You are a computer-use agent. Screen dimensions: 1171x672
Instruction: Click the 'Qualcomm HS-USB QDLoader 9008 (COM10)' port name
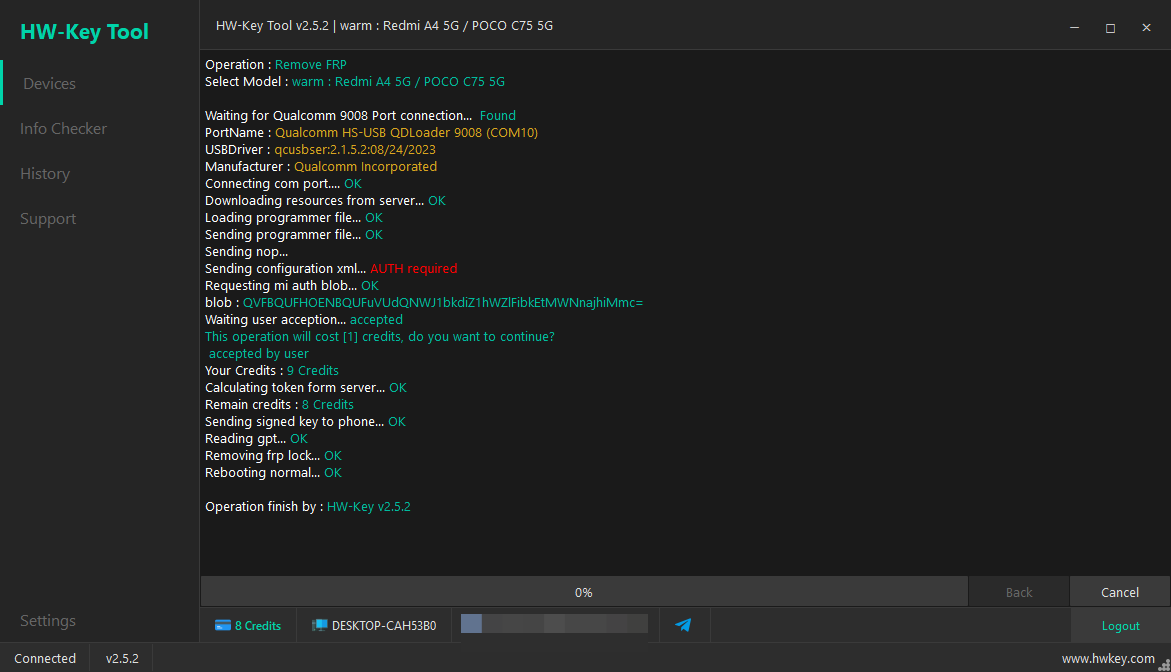(x=406, y=133)
